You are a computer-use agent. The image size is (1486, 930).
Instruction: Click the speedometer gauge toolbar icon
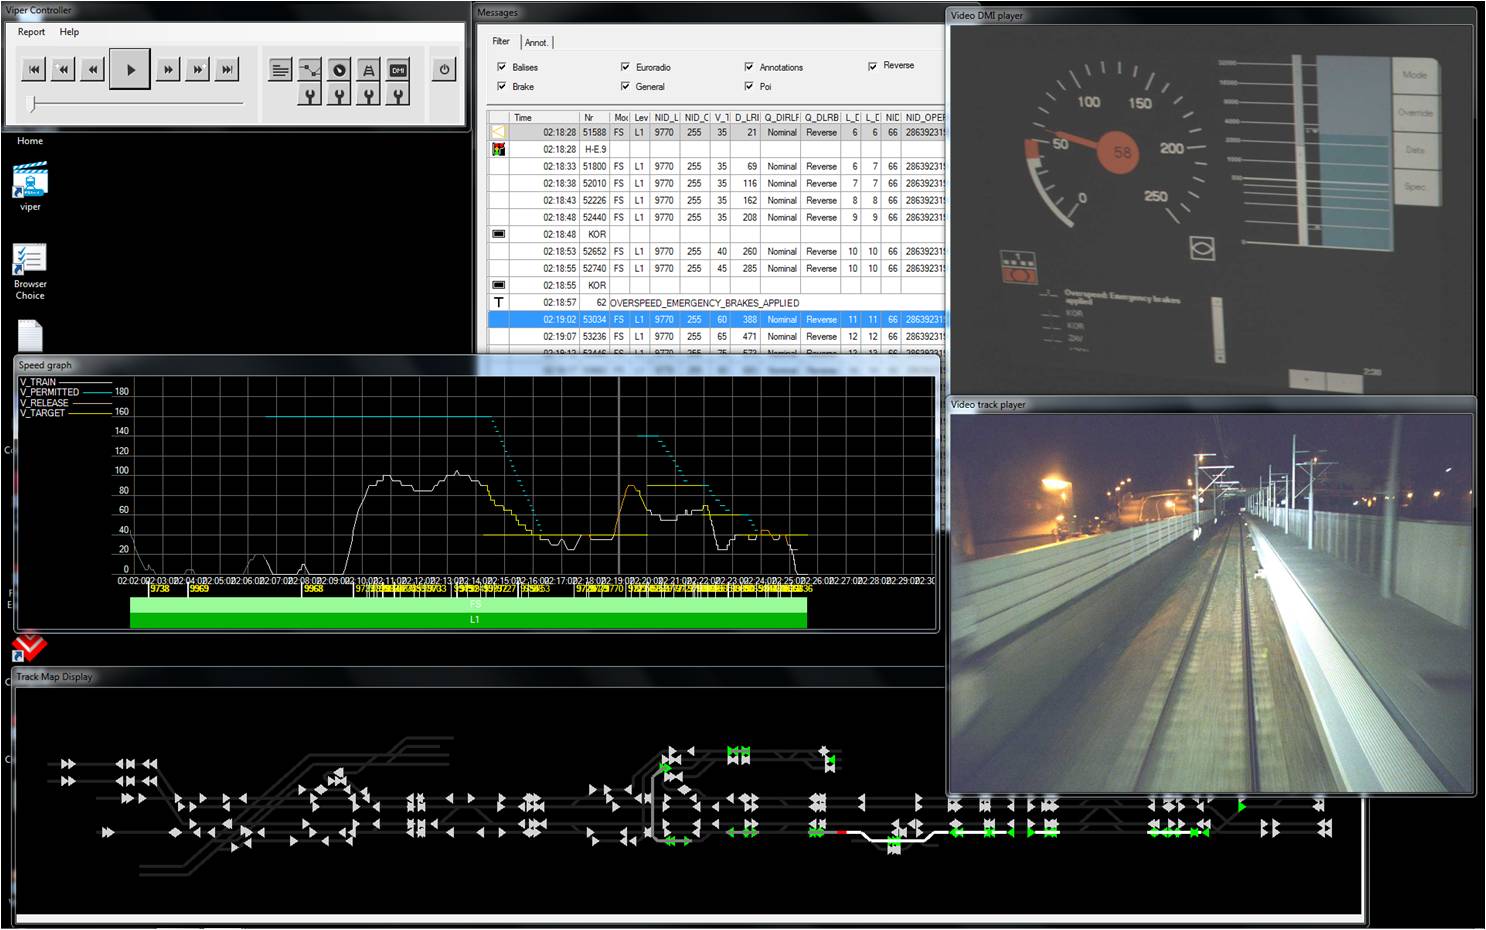[340, 70]
